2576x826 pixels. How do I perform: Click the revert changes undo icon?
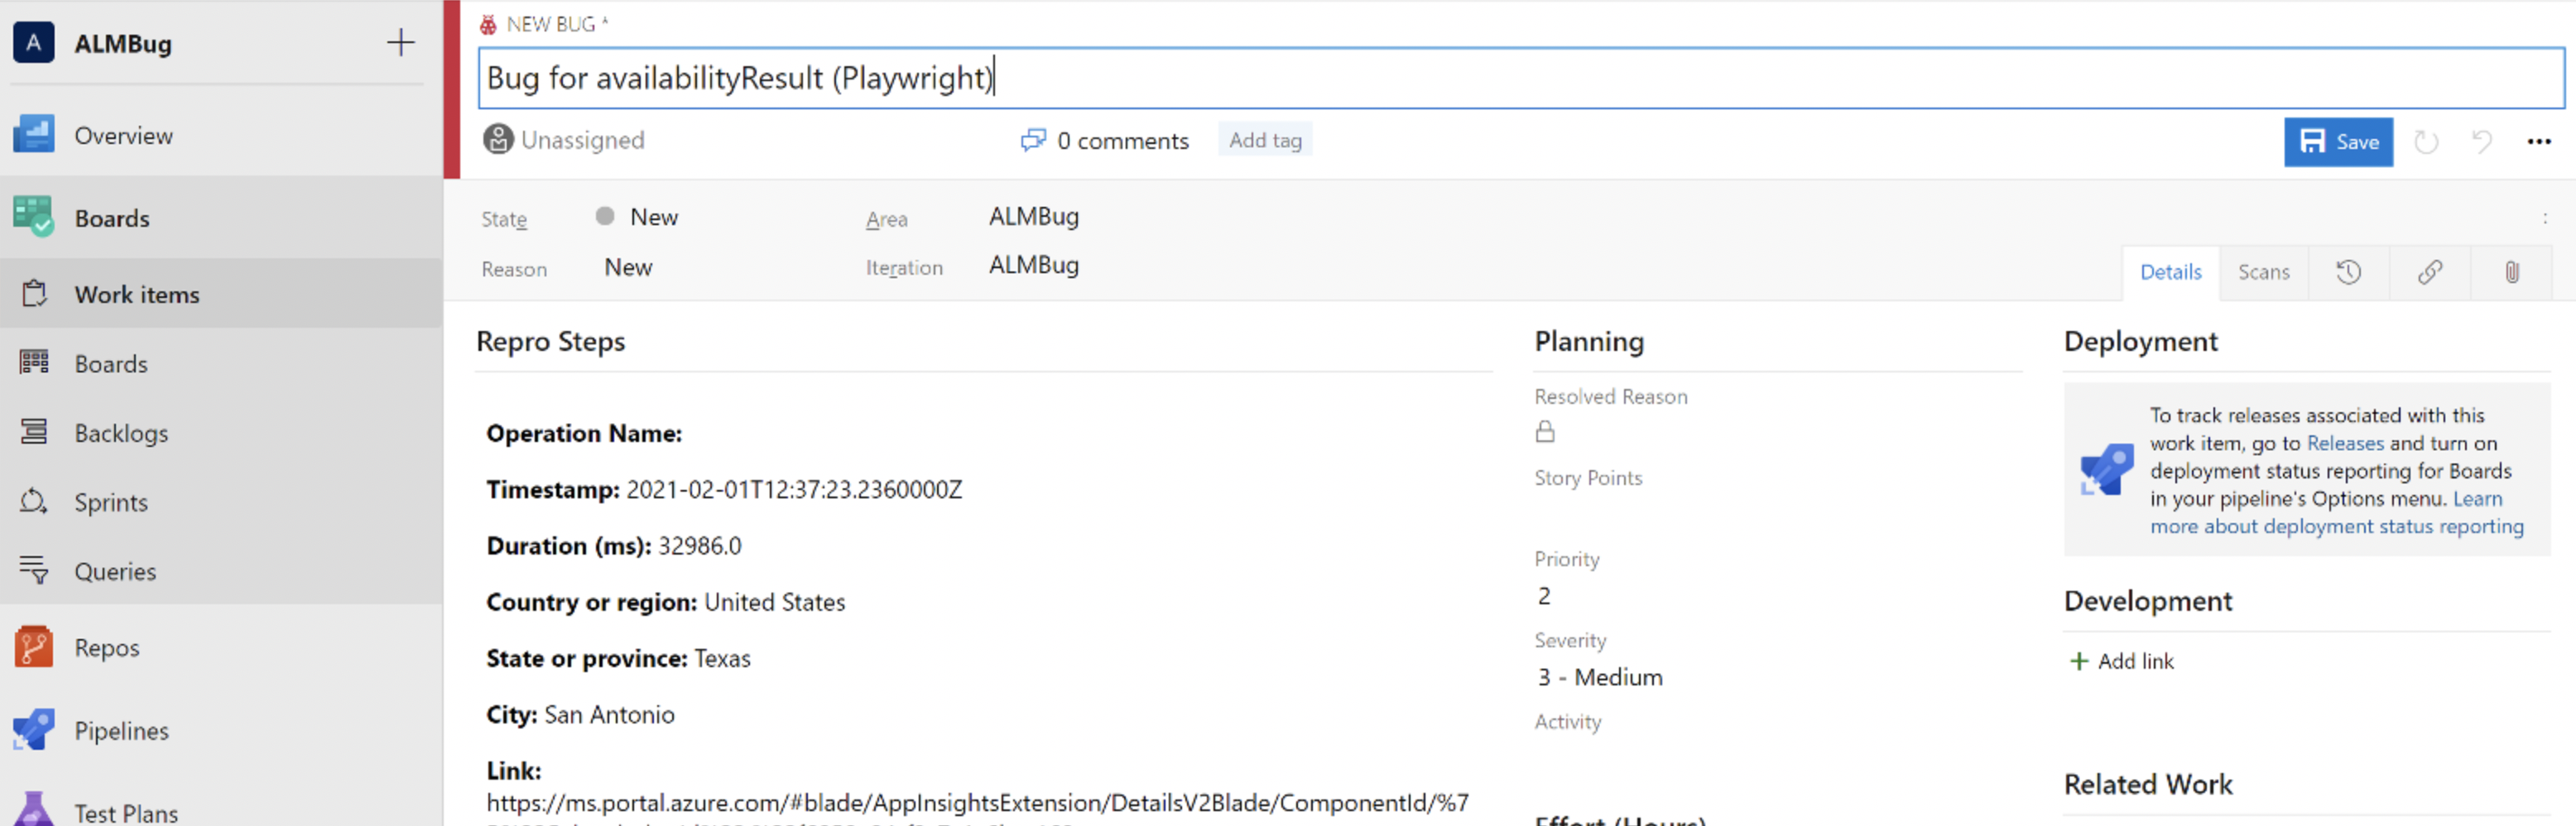(2482, 142)
